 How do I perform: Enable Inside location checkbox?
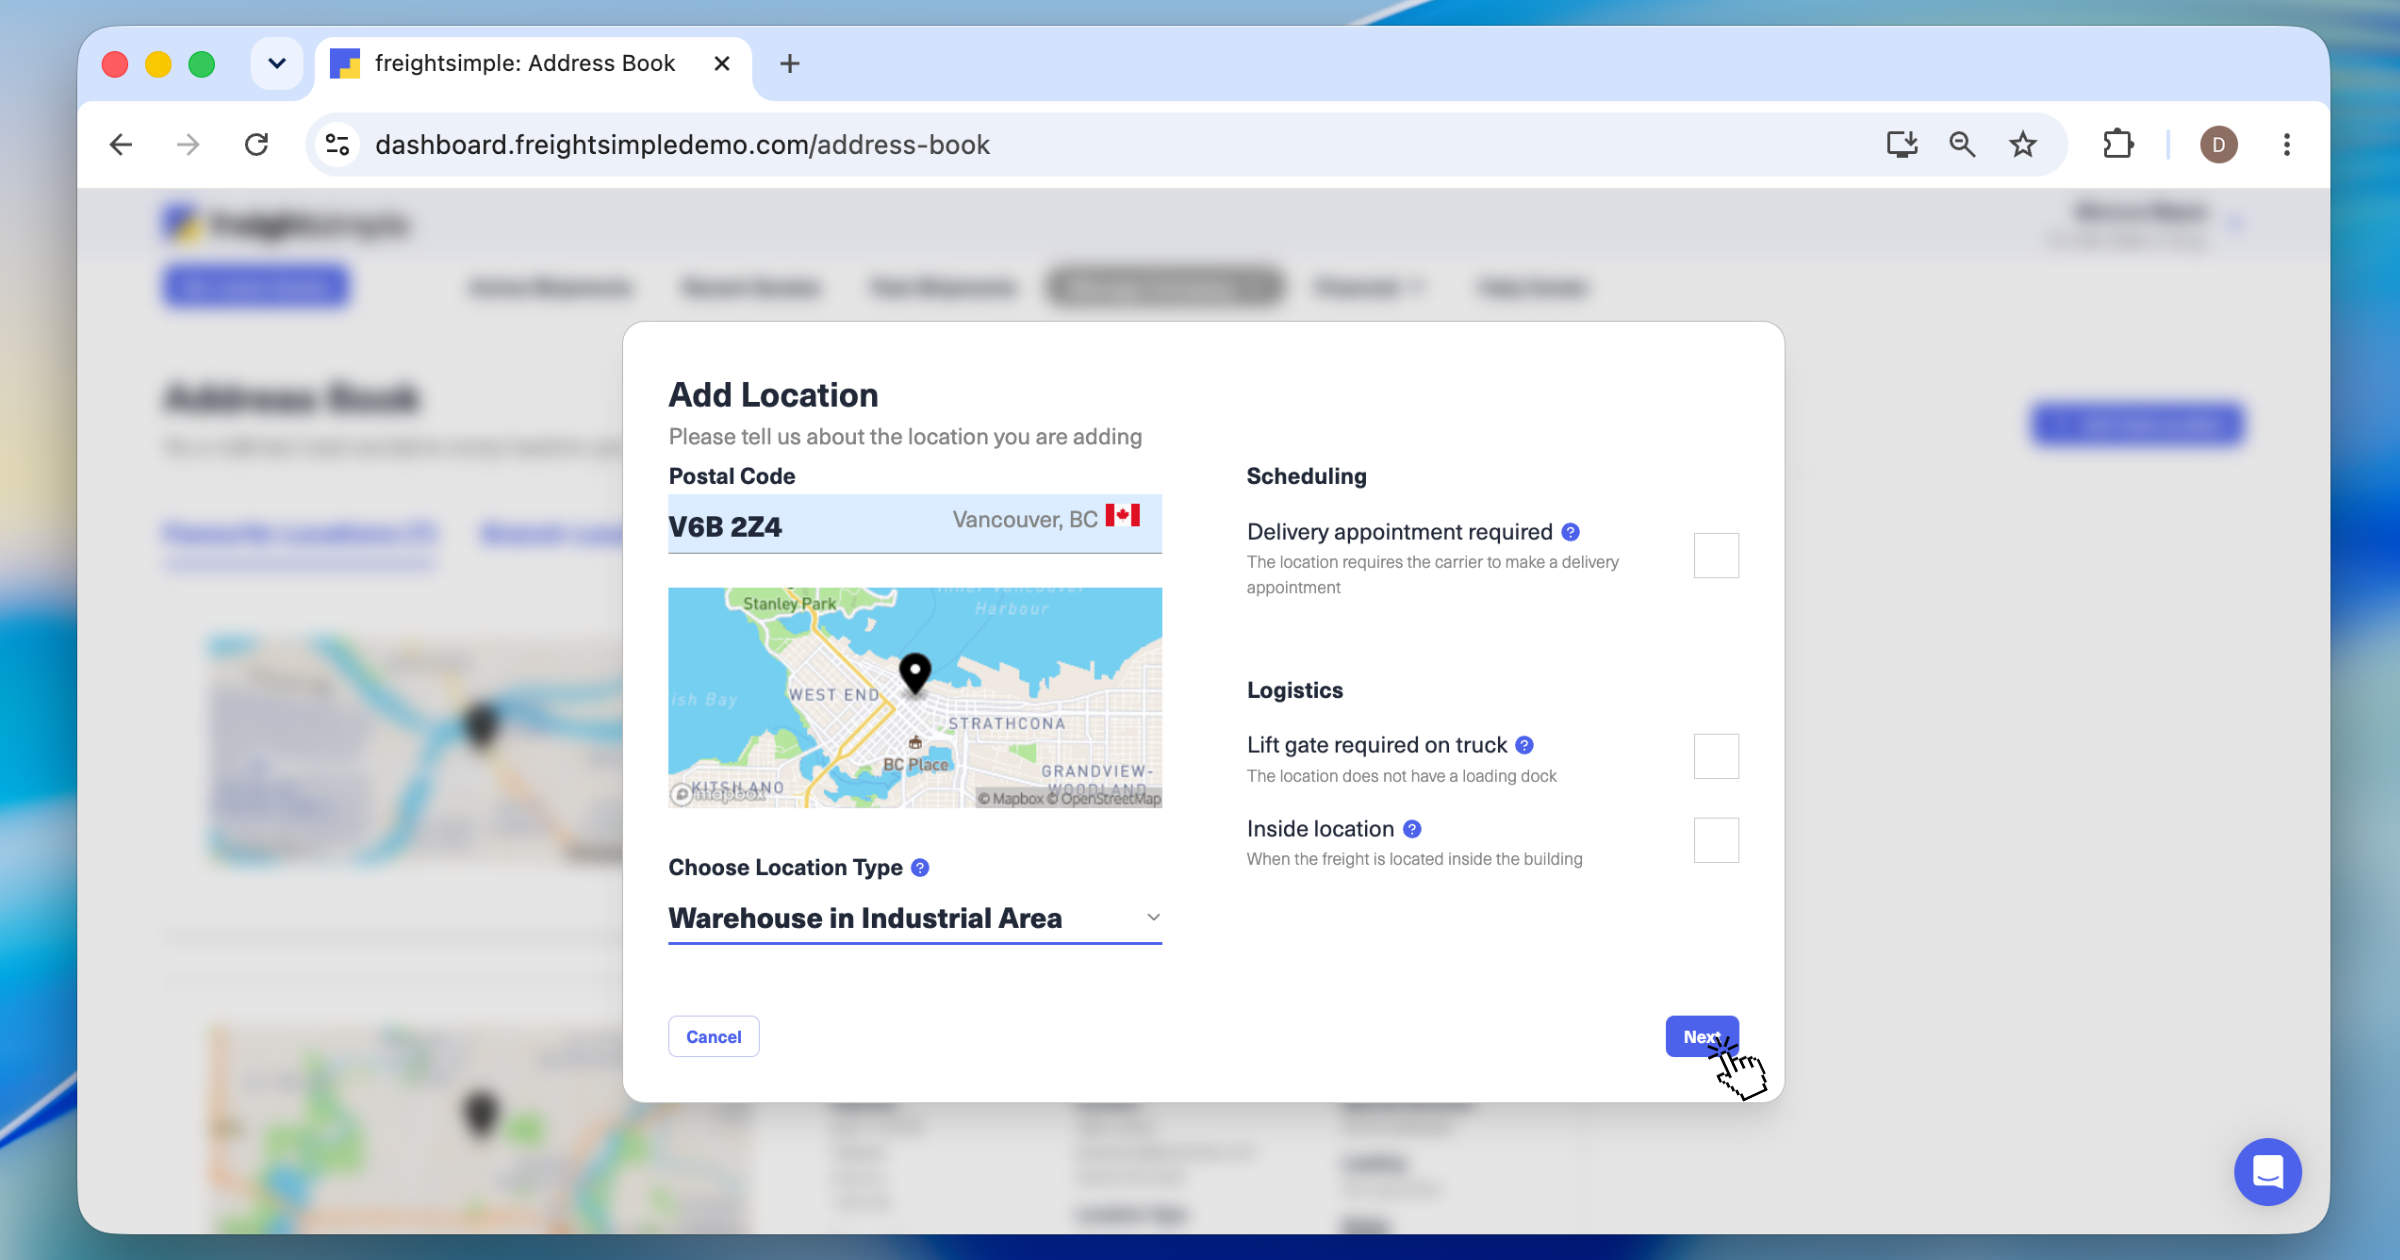coord(1716,840)
